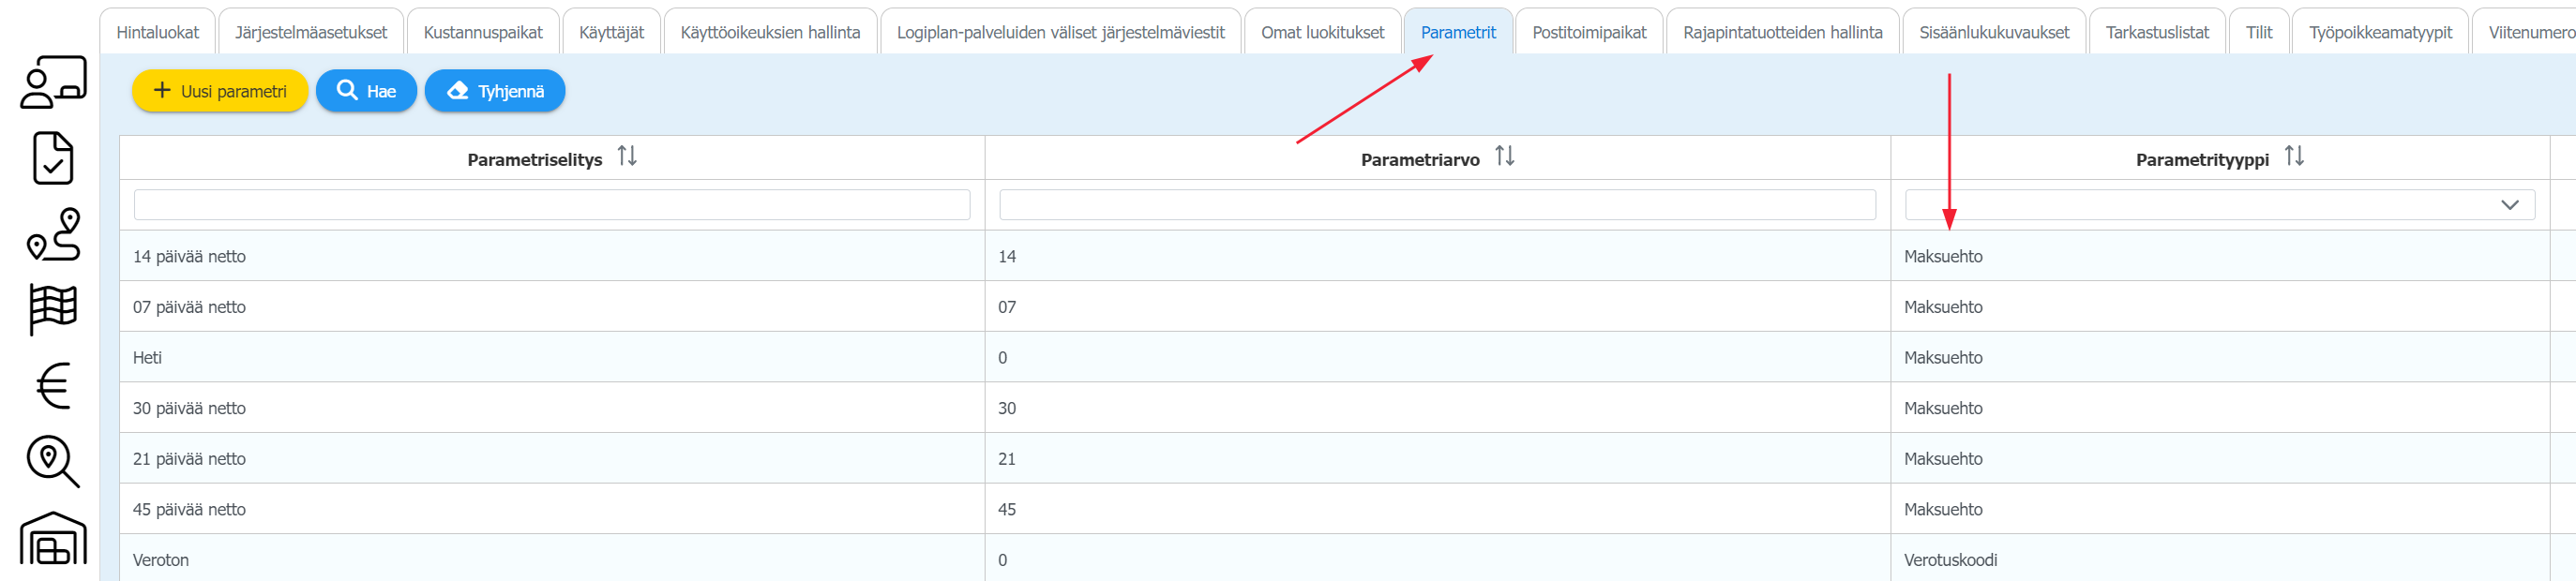
Task: Open the Parametrityyppi filter dropdown
Action: [x=2220, y=205]
